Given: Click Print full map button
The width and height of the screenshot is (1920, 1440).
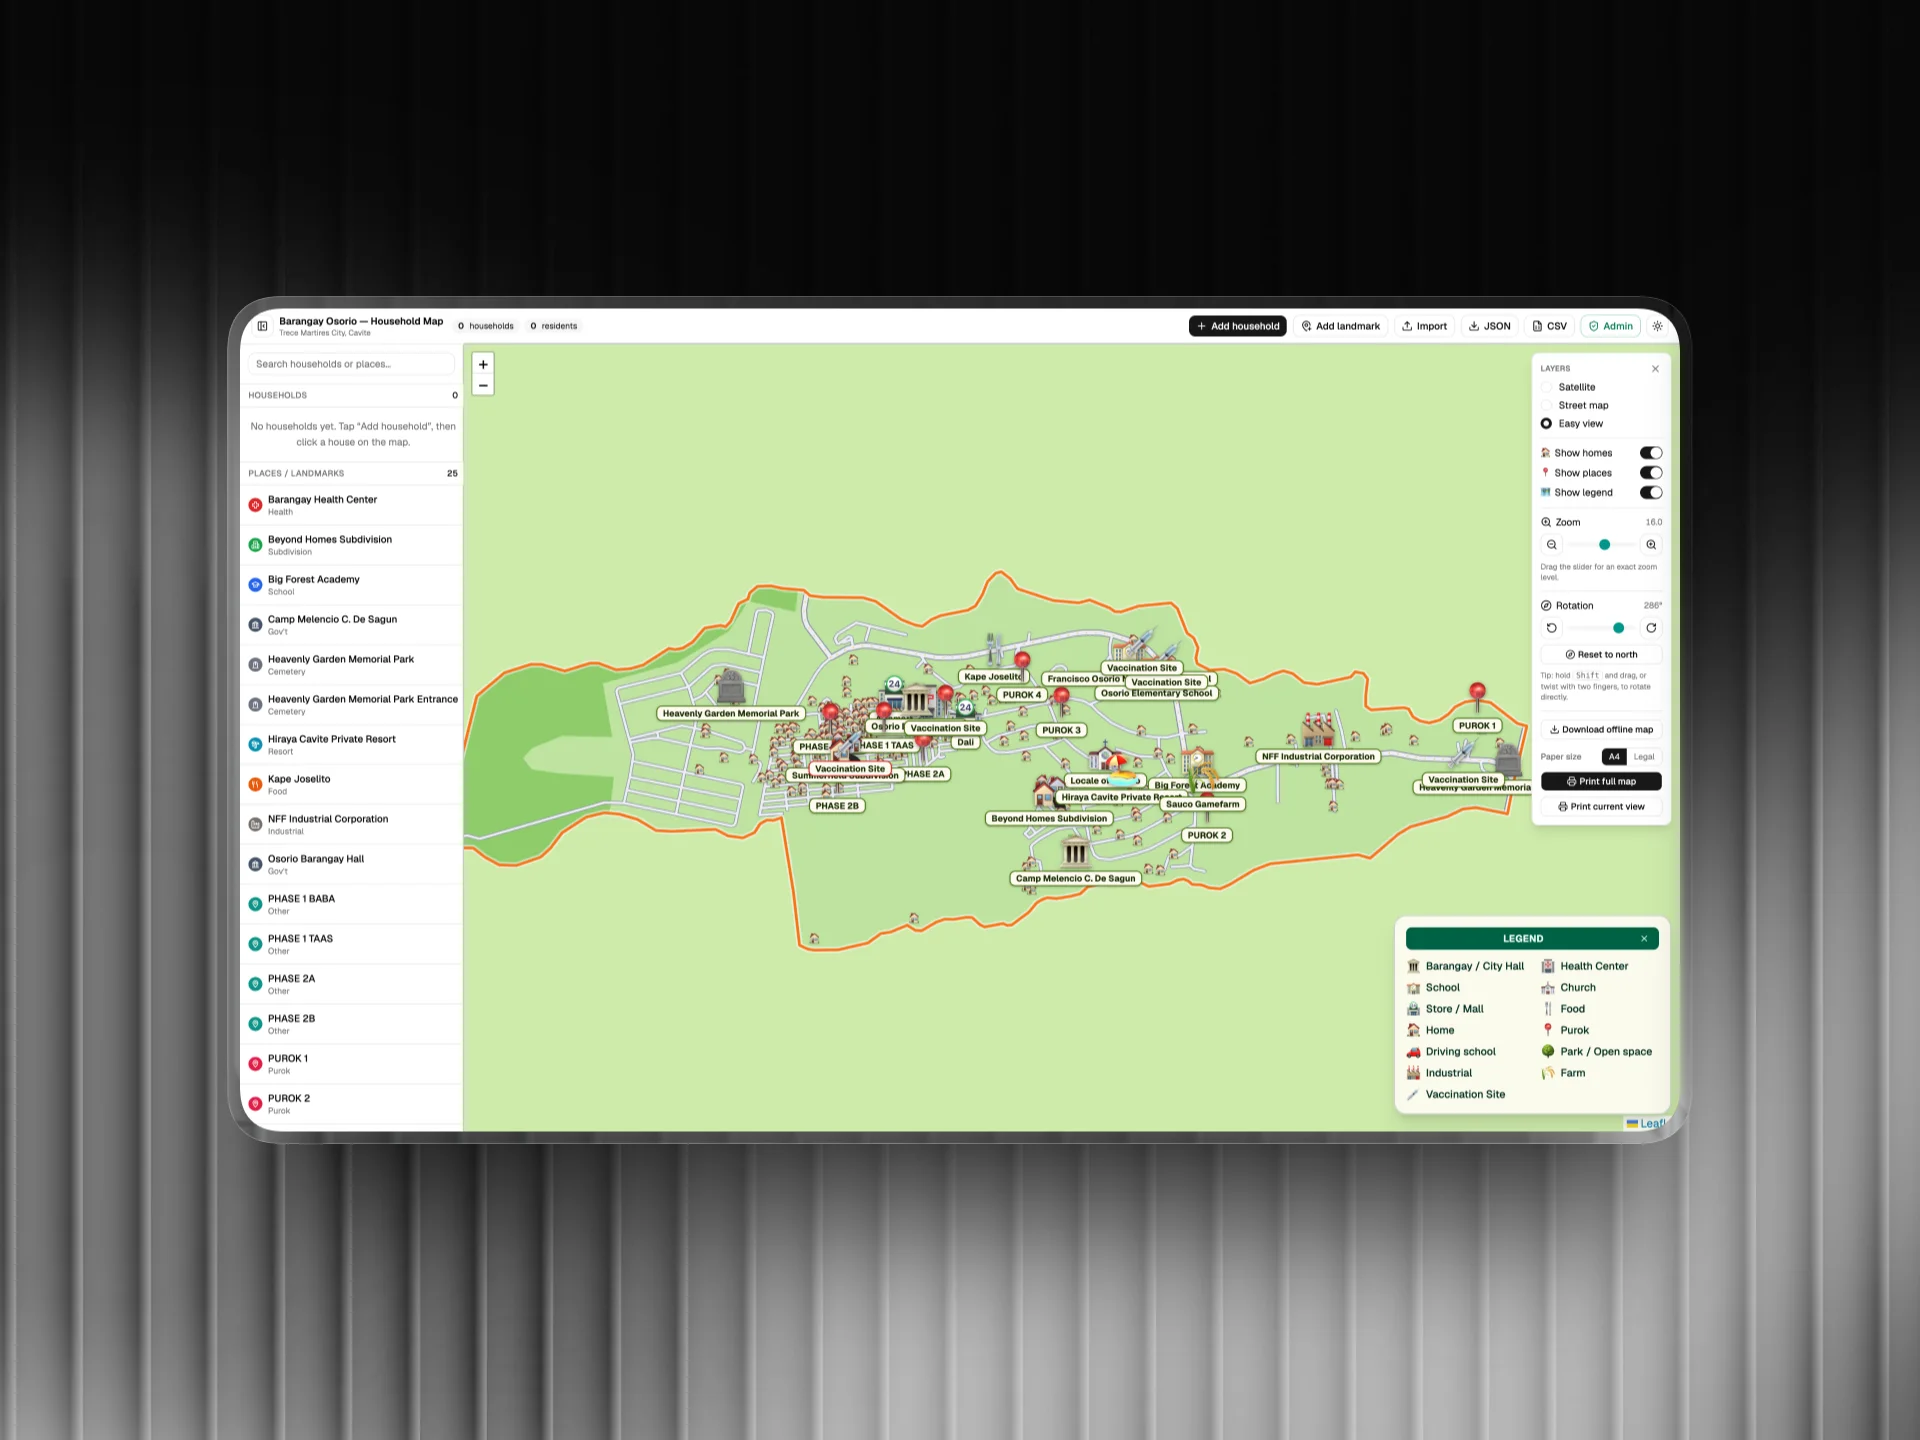Looking at the screenshot, I should coord(1601,782).
